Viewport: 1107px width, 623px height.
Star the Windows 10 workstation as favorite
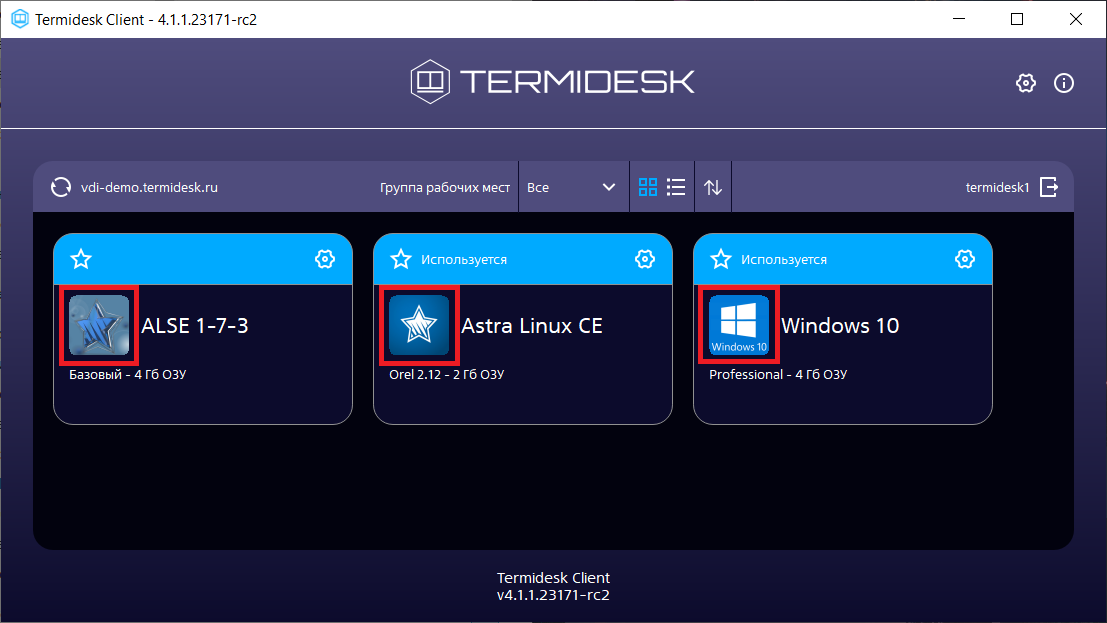pos(721,259)
